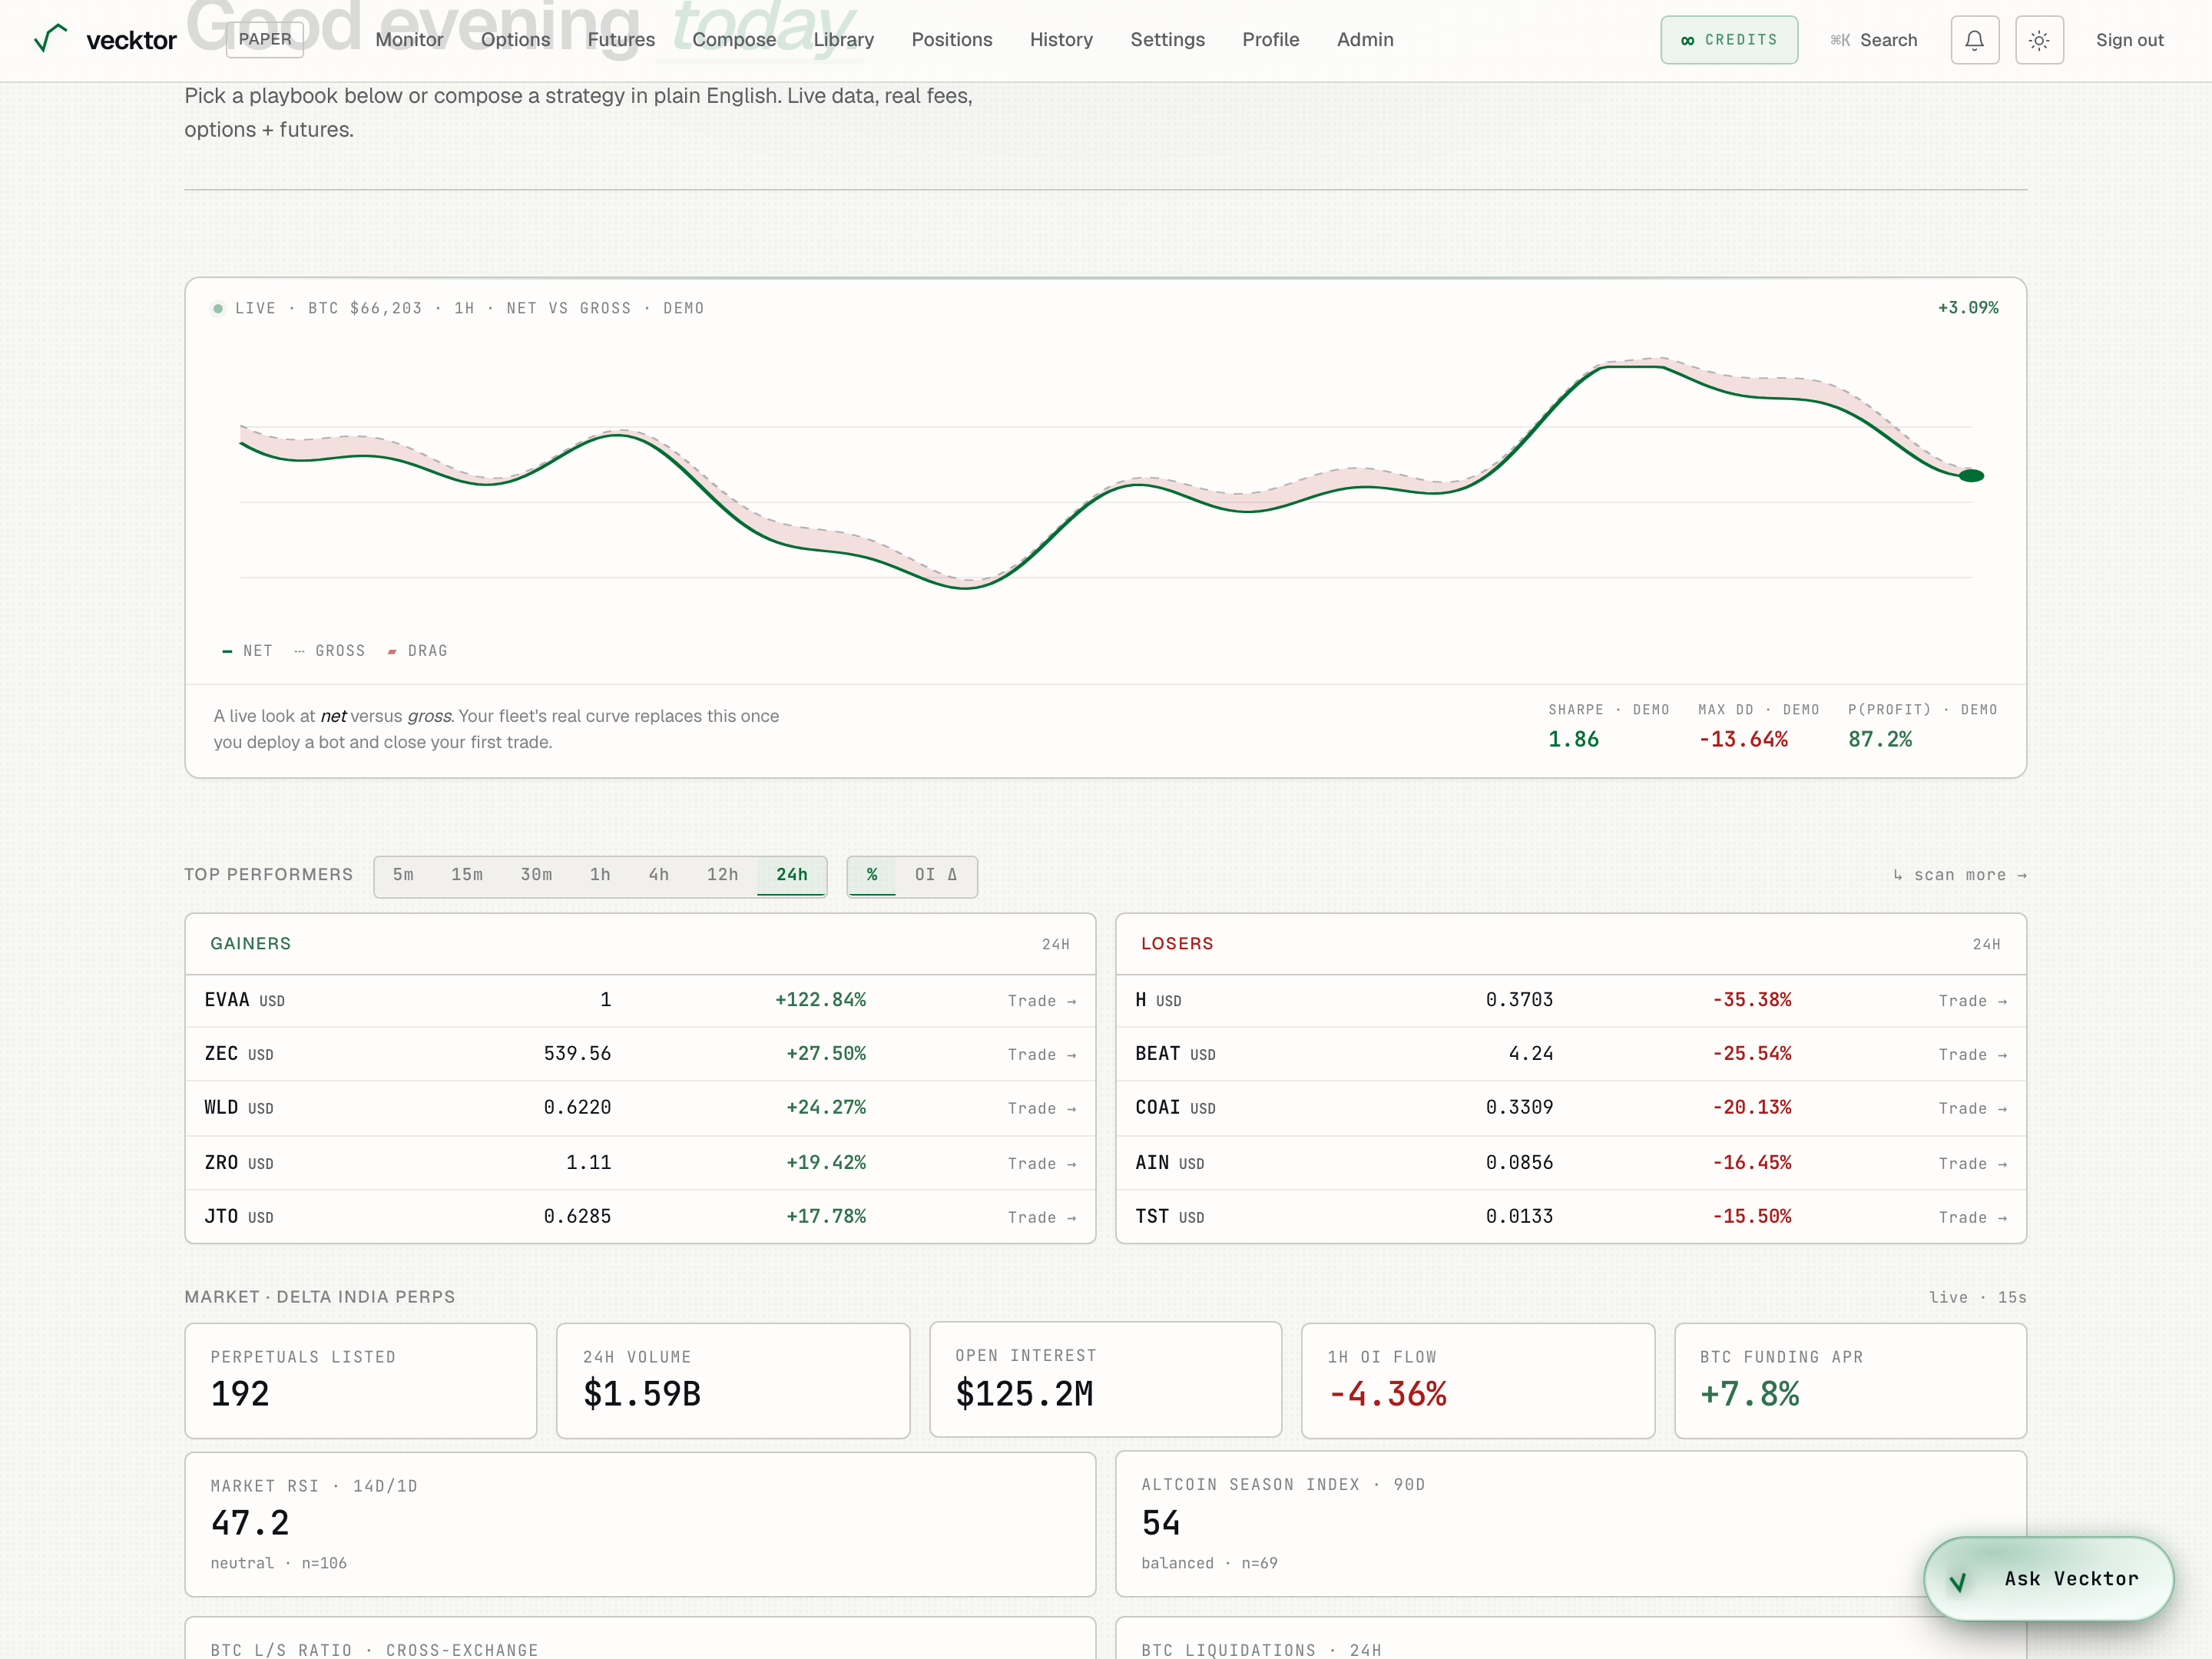Open the History nav item
Screen dimensions: 2212x1659
1061,39
